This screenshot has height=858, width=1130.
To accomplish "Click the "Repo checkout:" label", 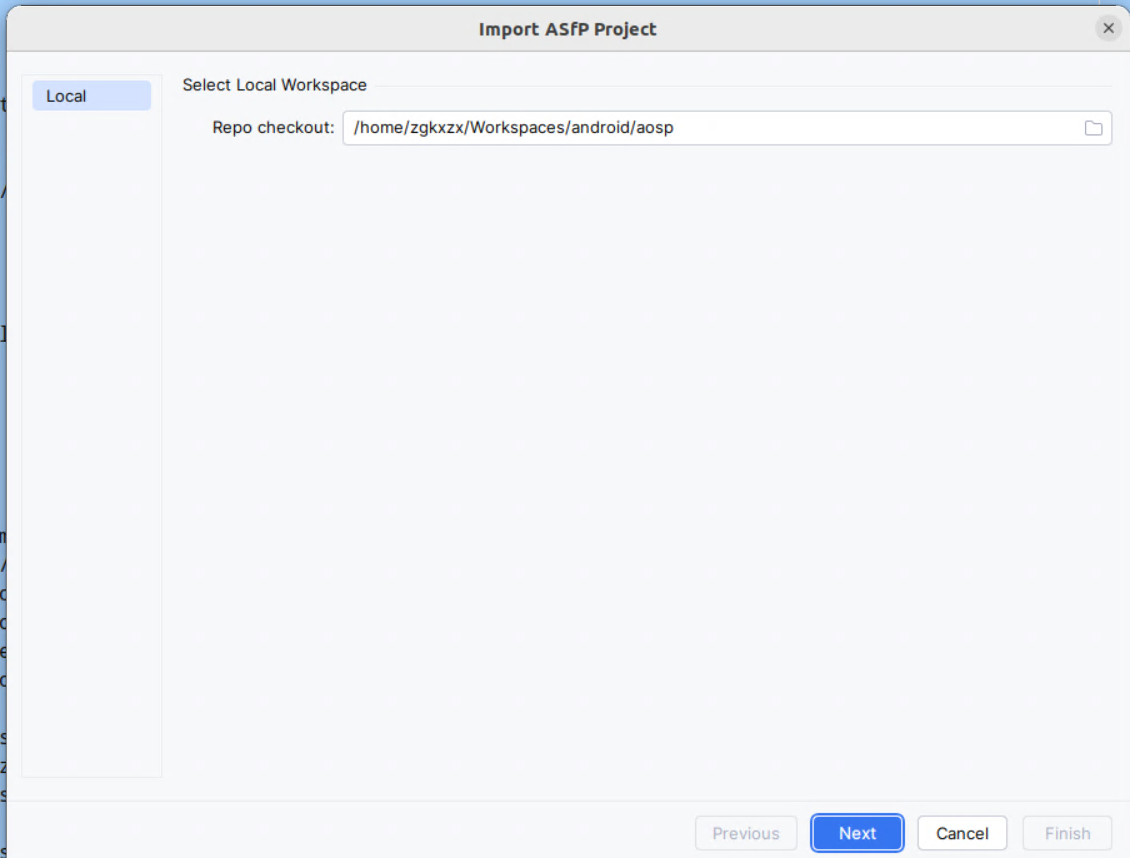I will [273, 128].
